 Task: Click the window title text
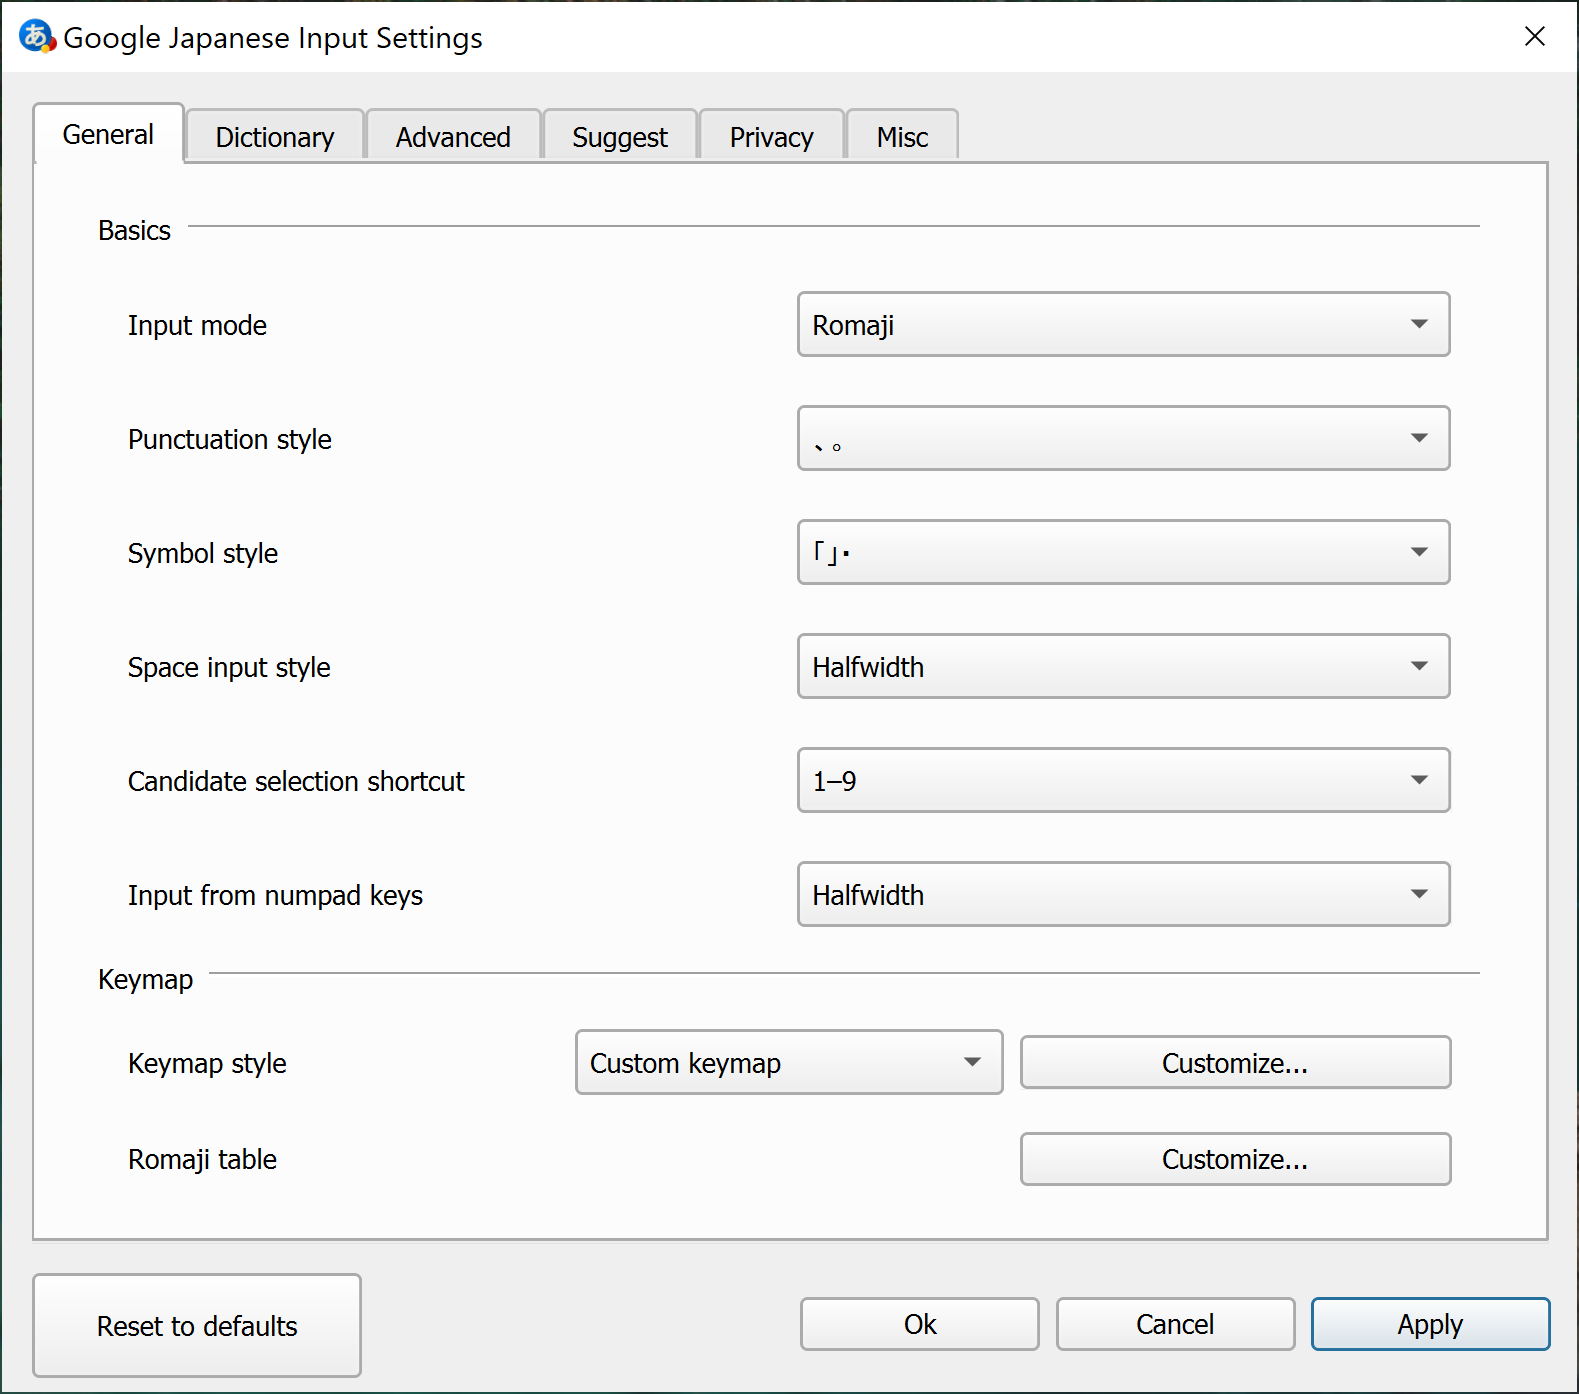pyautogui.click(x=273, y=38)
